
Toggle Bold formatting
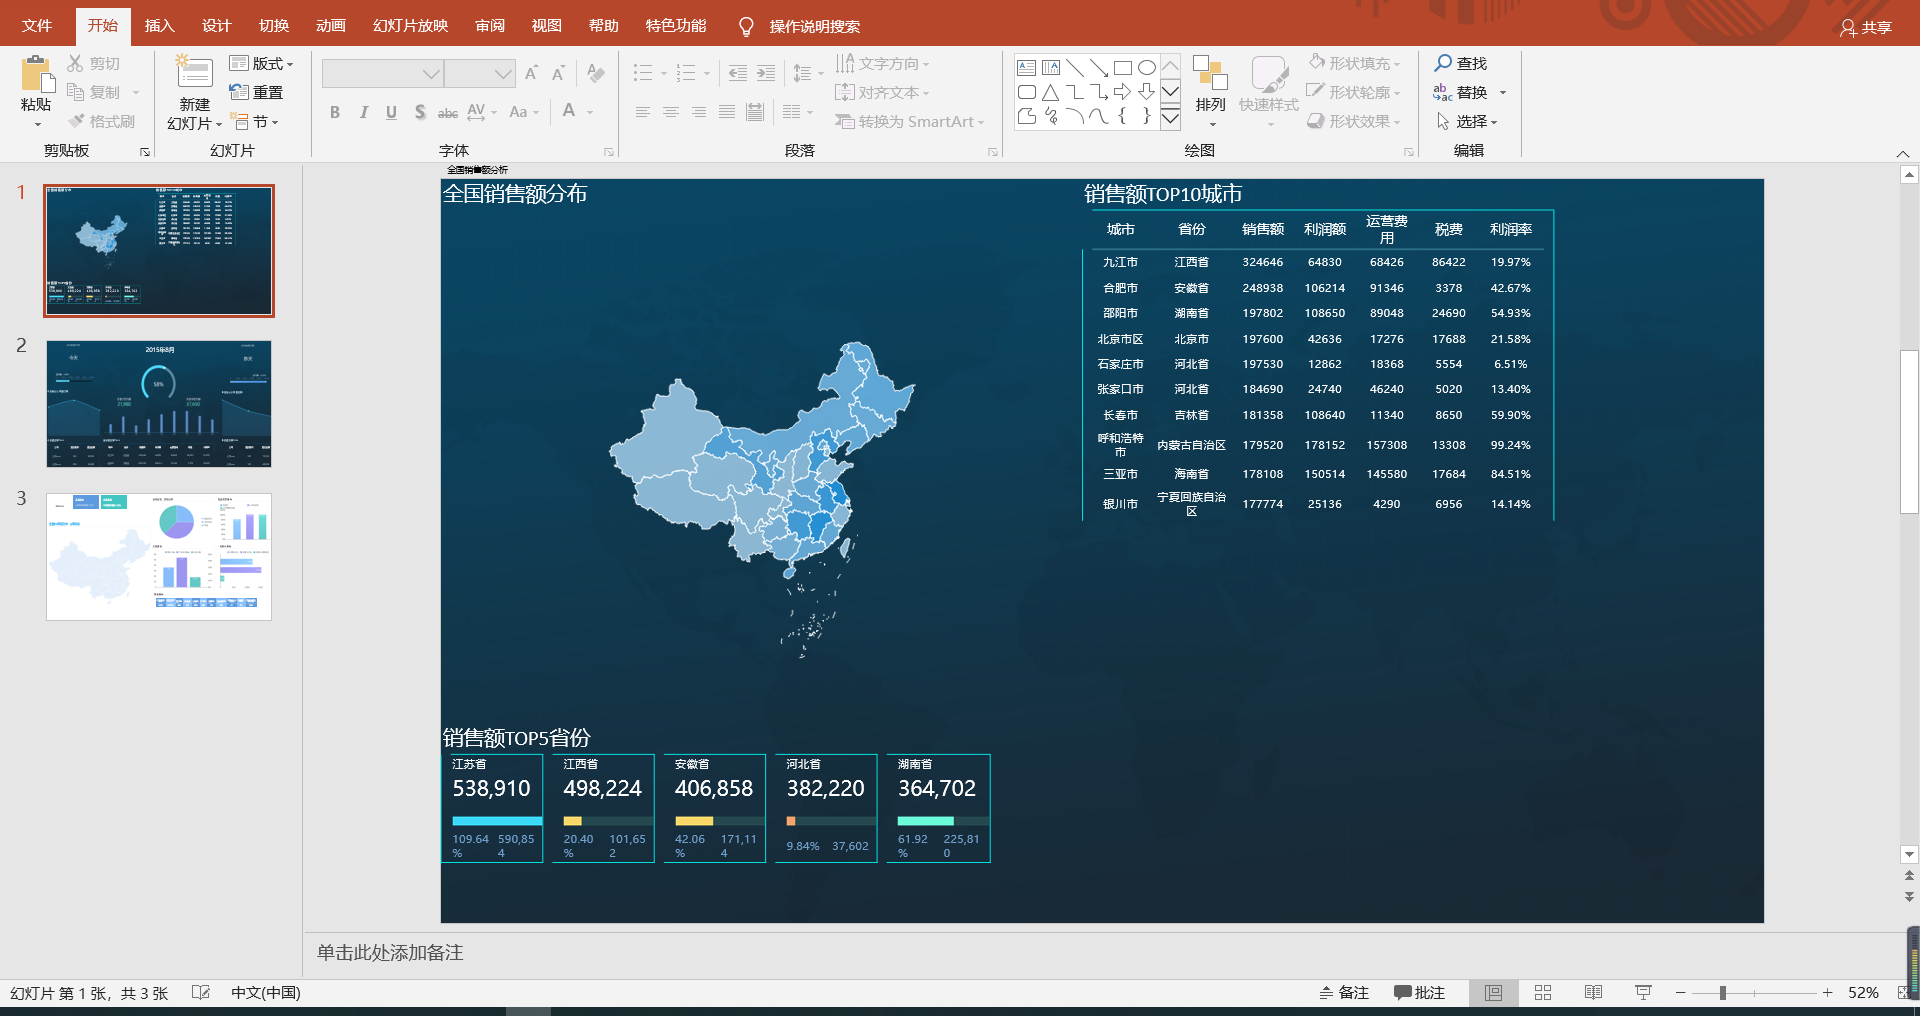point(335,112)
